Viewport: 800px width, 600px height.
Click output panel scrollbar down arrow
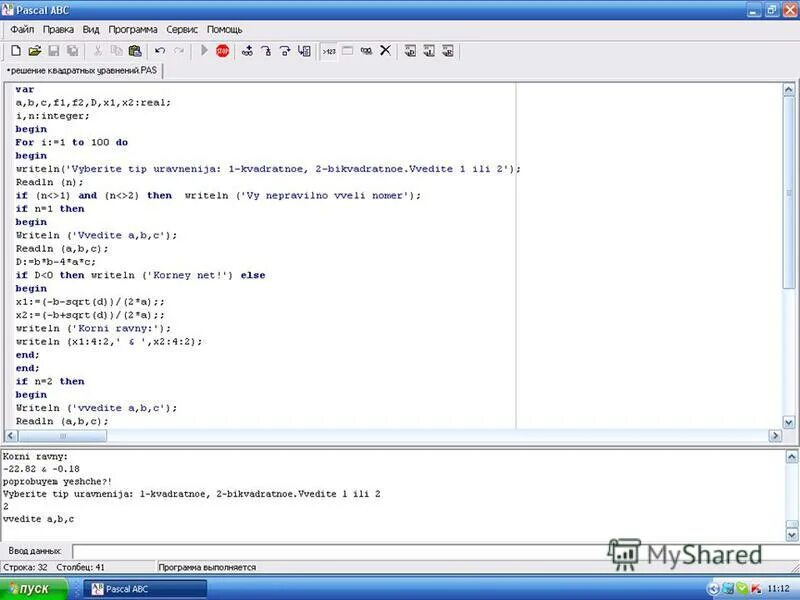pos(791,535)
